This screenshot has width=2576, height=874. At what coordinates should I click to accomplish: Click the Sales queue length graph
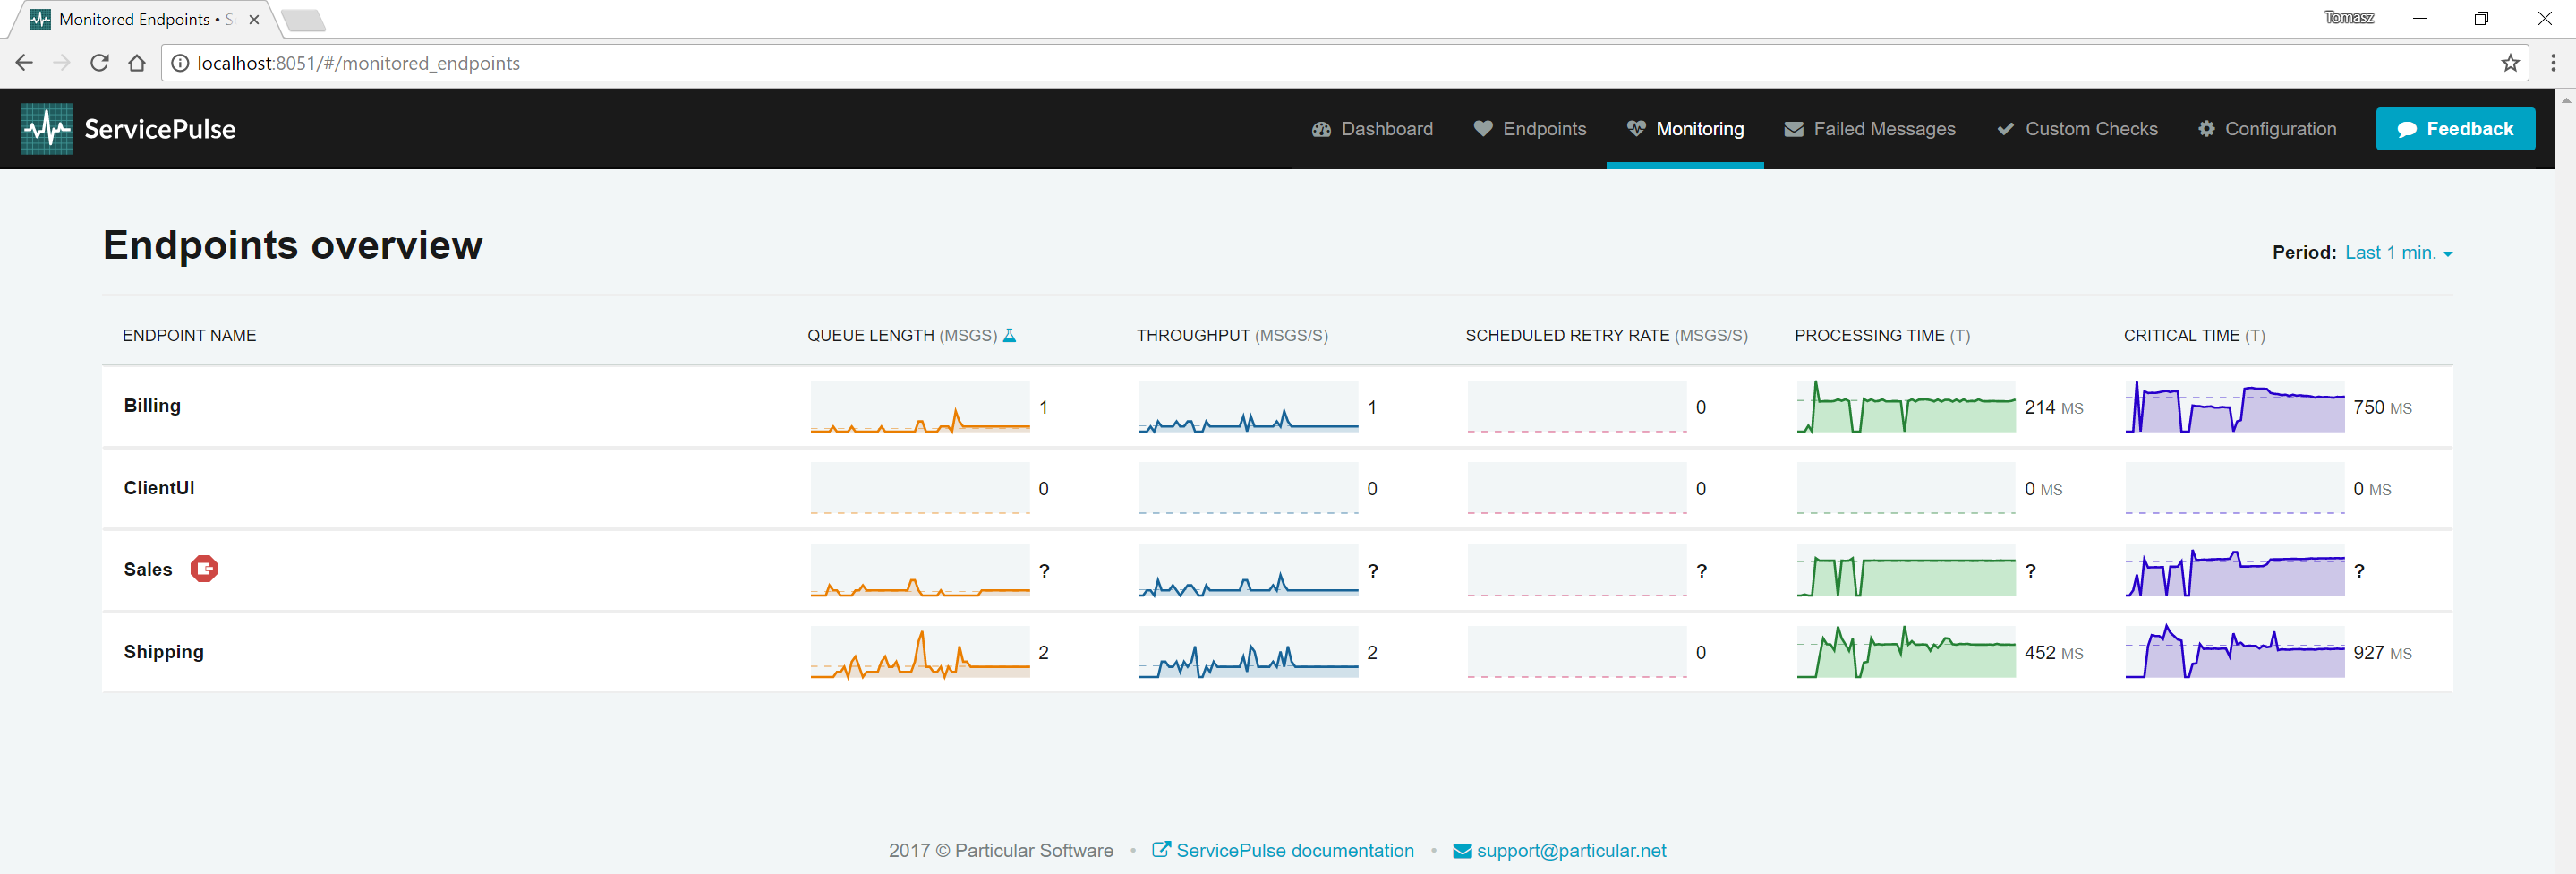[x=920, y=571]
